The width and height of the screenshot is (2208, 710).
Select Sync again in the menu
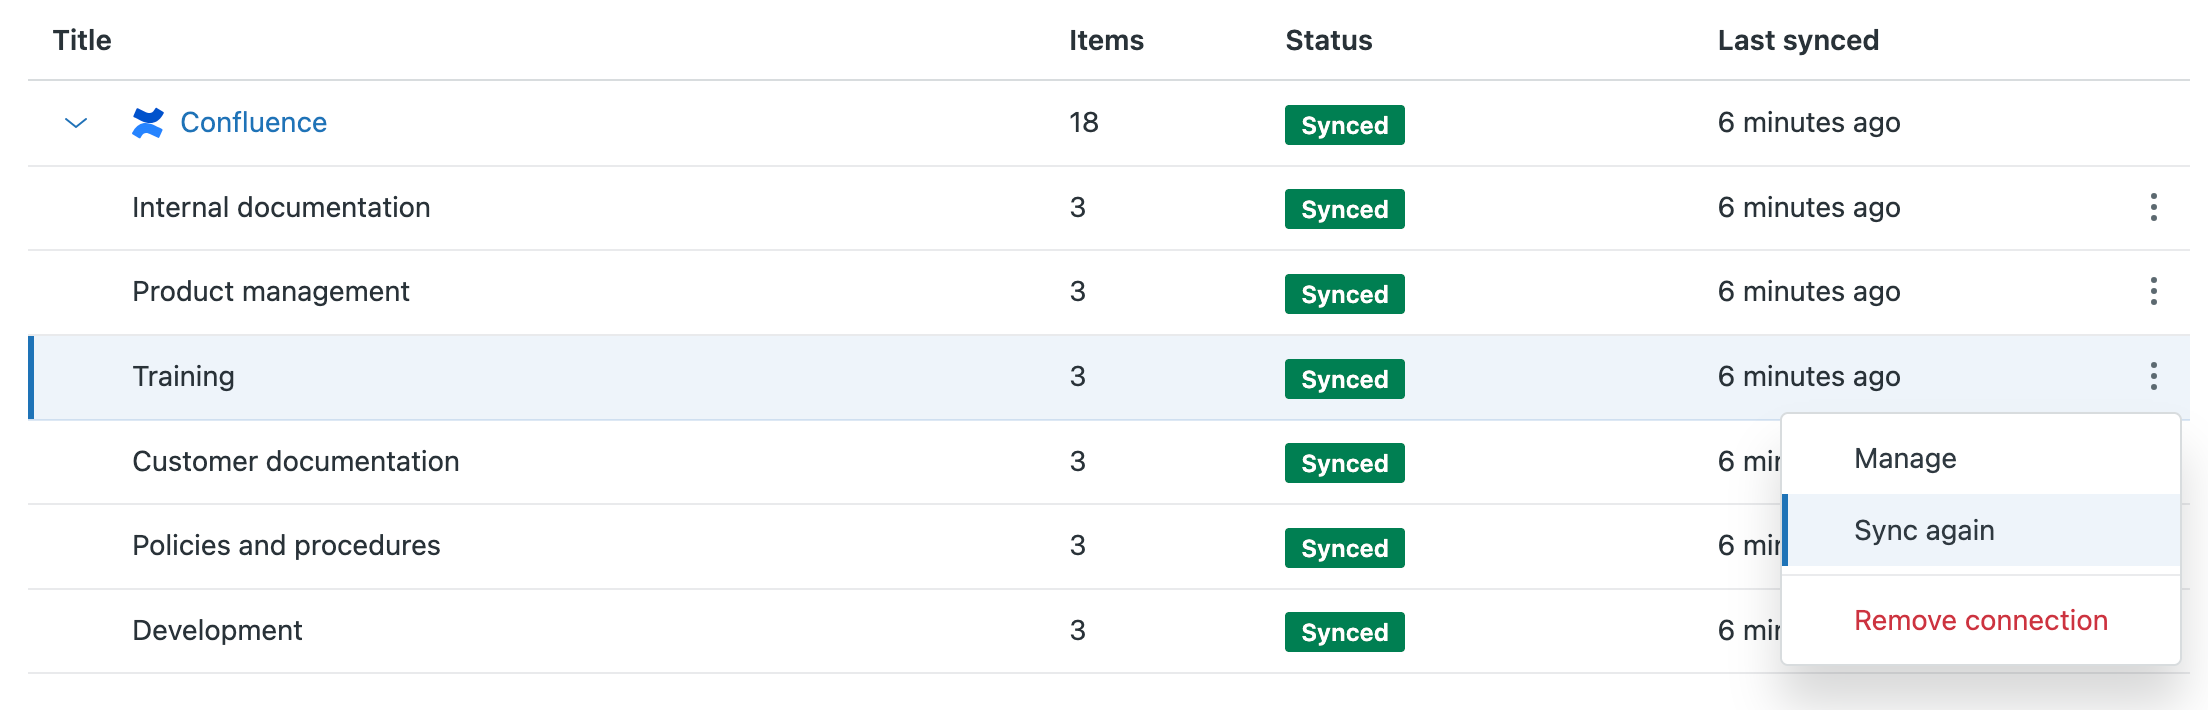pyautogui.click(x=1923, y=530)
